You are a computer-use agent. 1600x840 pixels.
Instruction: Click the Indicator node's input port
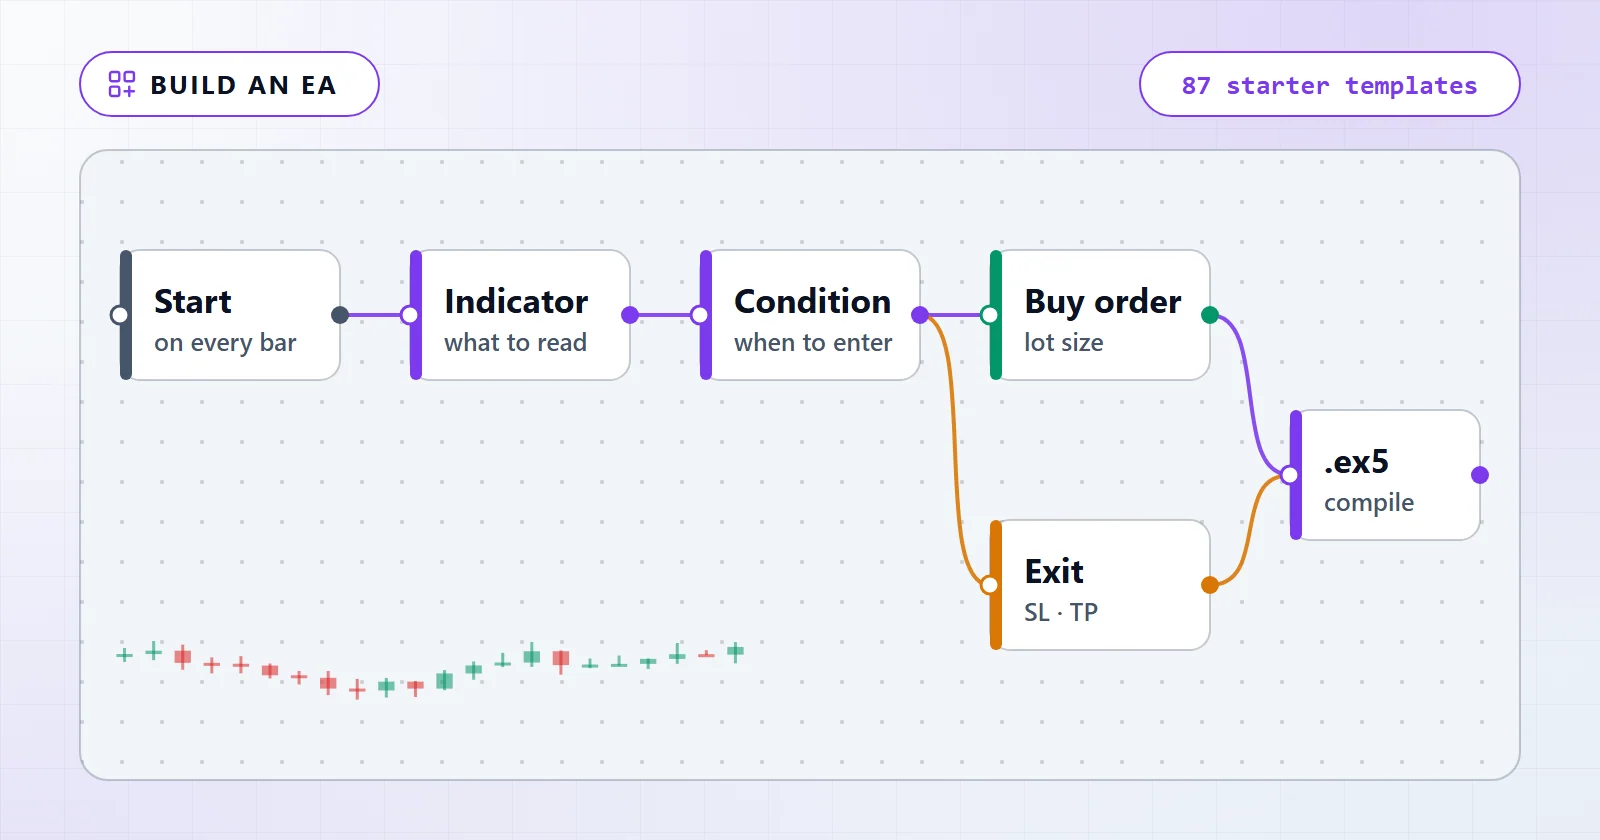coord(410,315)
